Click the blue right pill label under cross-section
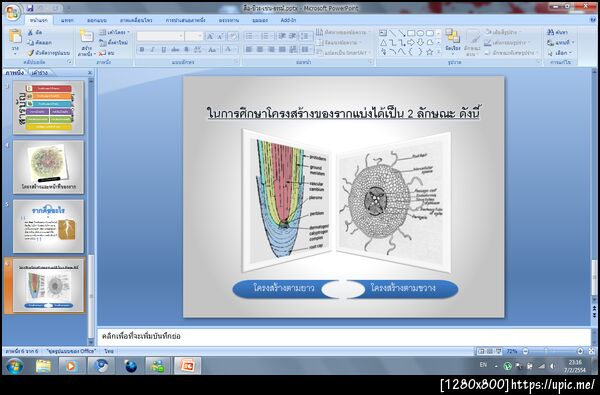Image resolution: width=600 pixels, height=395 pixels. pyautogui.click(x=403, y=288)
